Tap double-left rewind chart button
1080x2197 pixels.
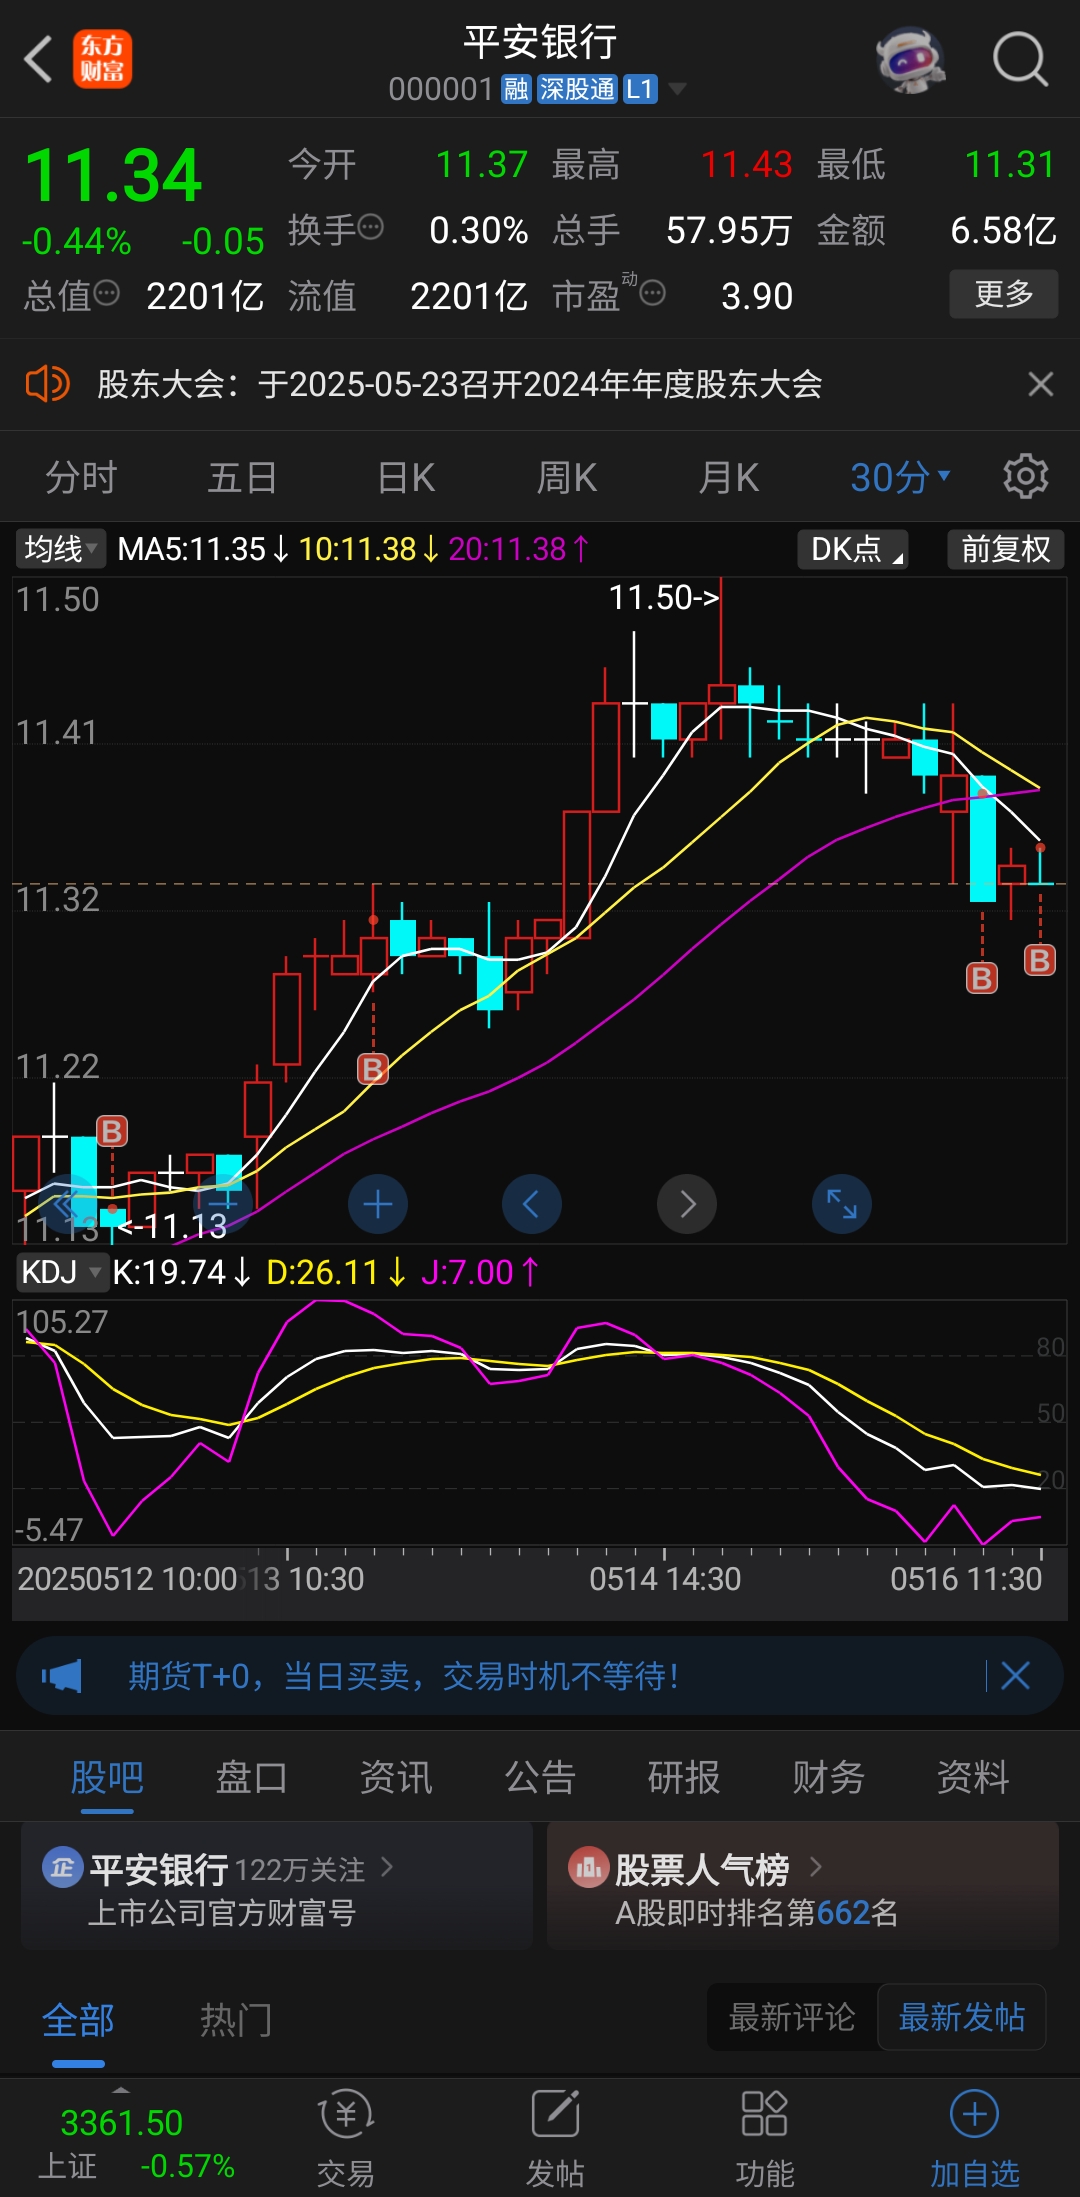click(68, 1204)
